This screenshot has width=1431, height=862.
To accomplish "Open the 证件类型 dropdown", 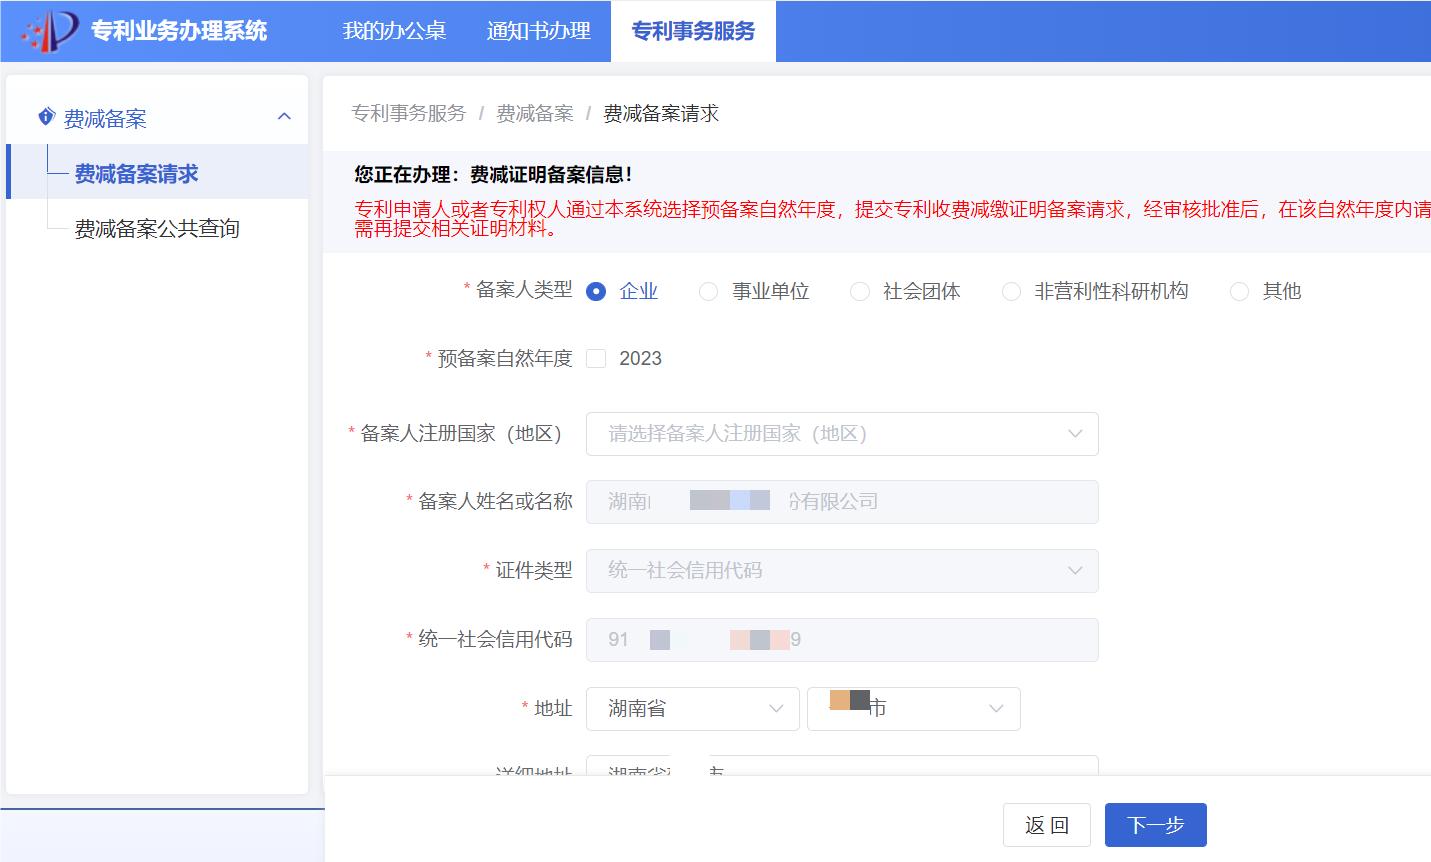I will 842,571.
